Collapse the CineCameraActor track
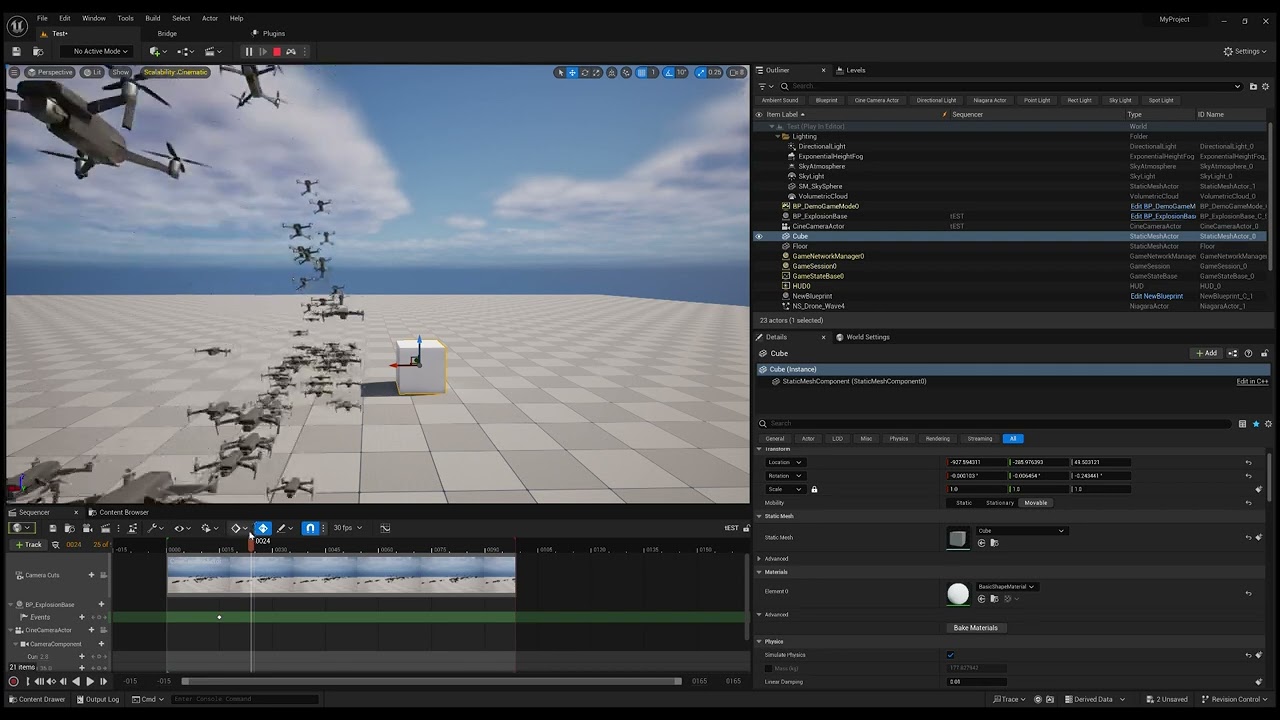The image size is (1280, 720). (12, 630)
